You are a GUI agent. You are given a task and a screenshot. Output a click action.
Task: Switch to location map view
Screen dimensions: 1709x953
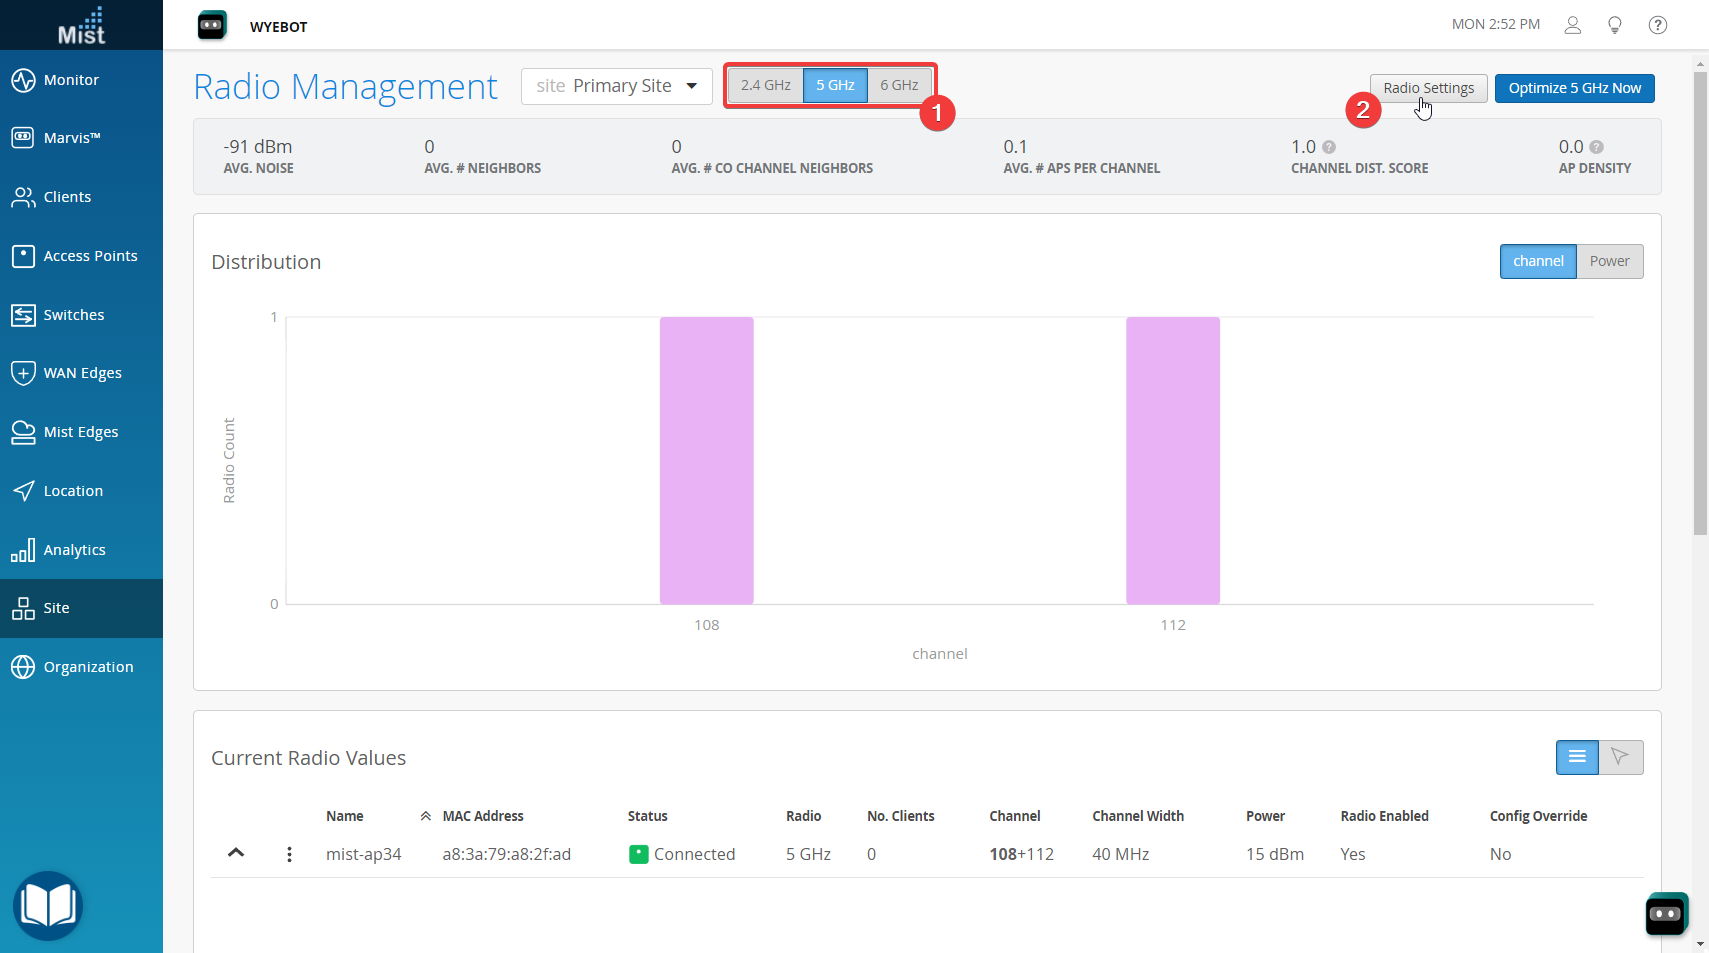pos(1621,757)
